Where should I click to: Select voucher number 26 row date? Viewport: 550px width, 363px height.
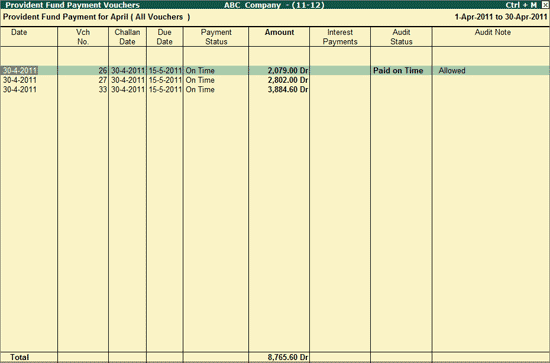pyautogui.click(x=20, y=70)
